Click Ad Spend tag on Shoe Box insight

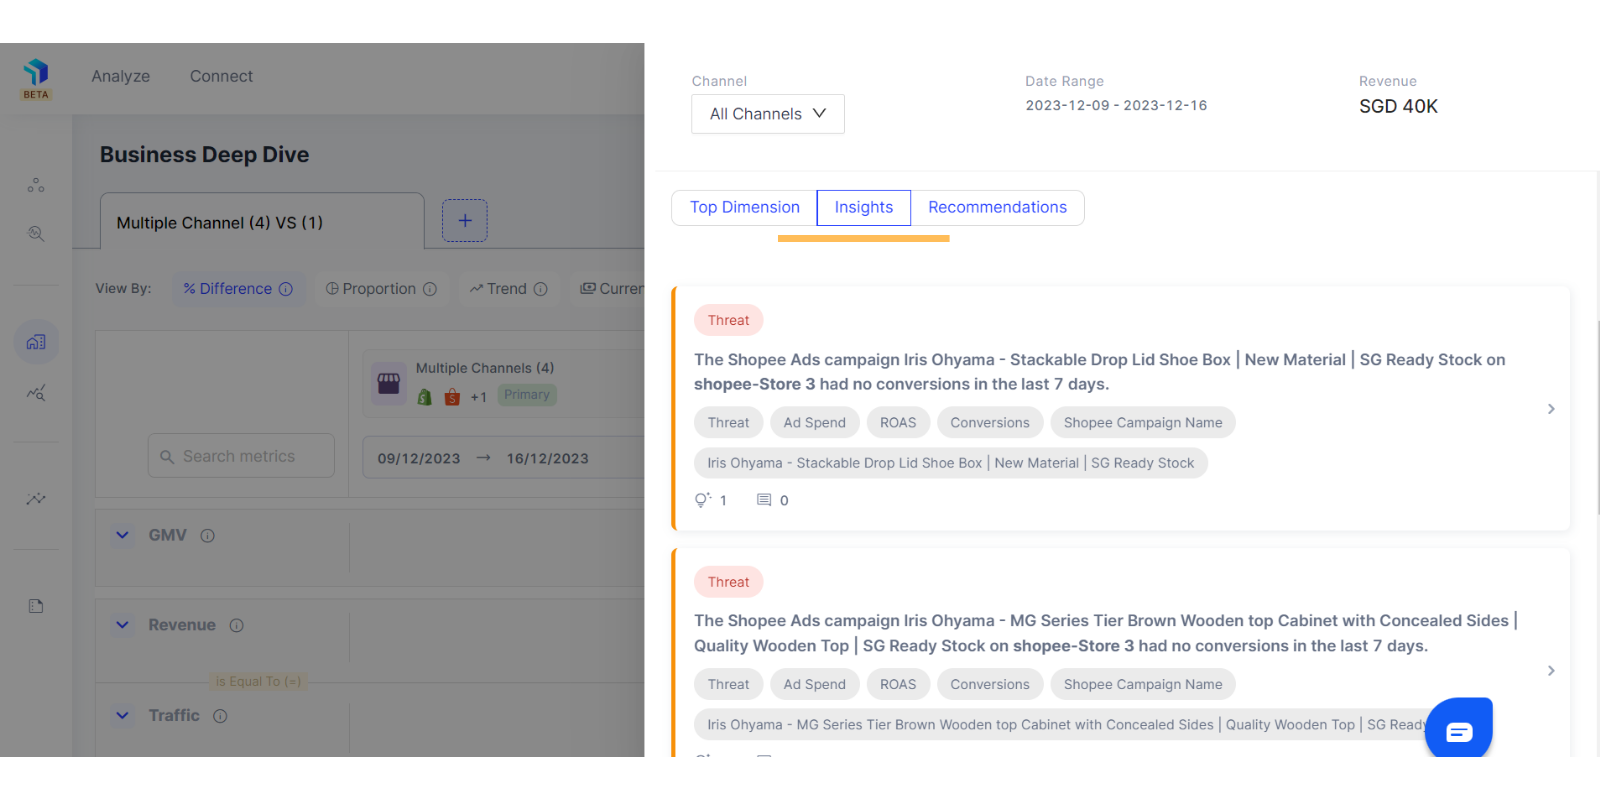click(x=814, y=423)
